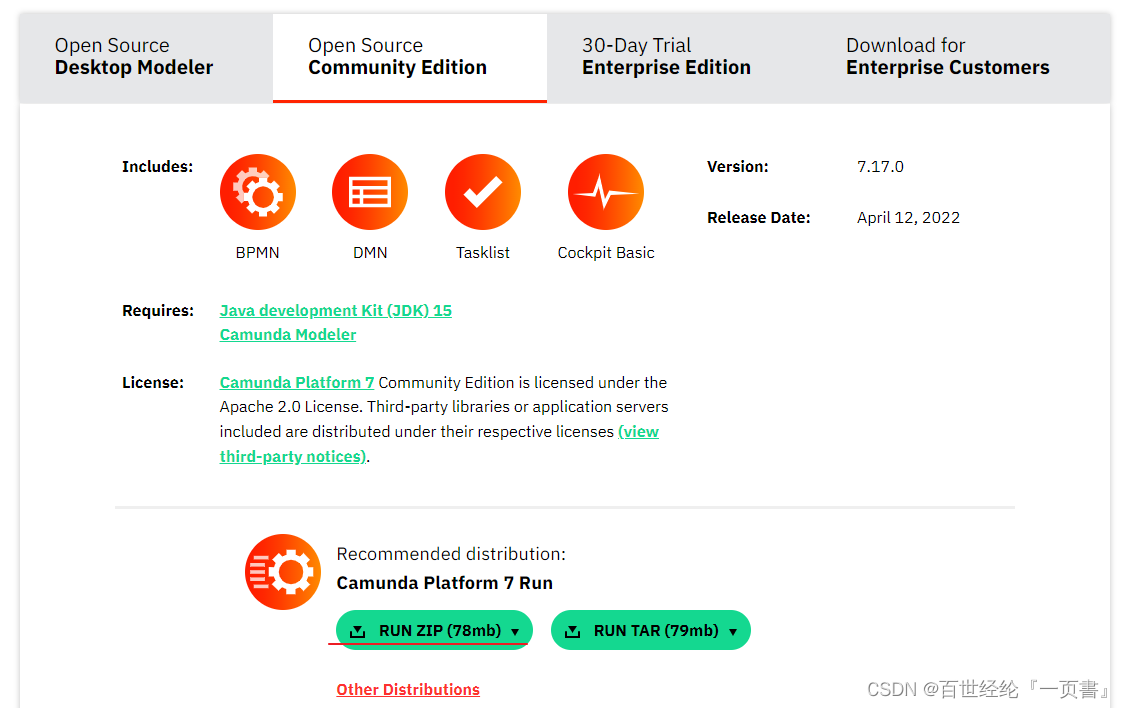Viewport: 1122px width, 708px height.
Task: View third-party notices link
Action: point(439,444)
